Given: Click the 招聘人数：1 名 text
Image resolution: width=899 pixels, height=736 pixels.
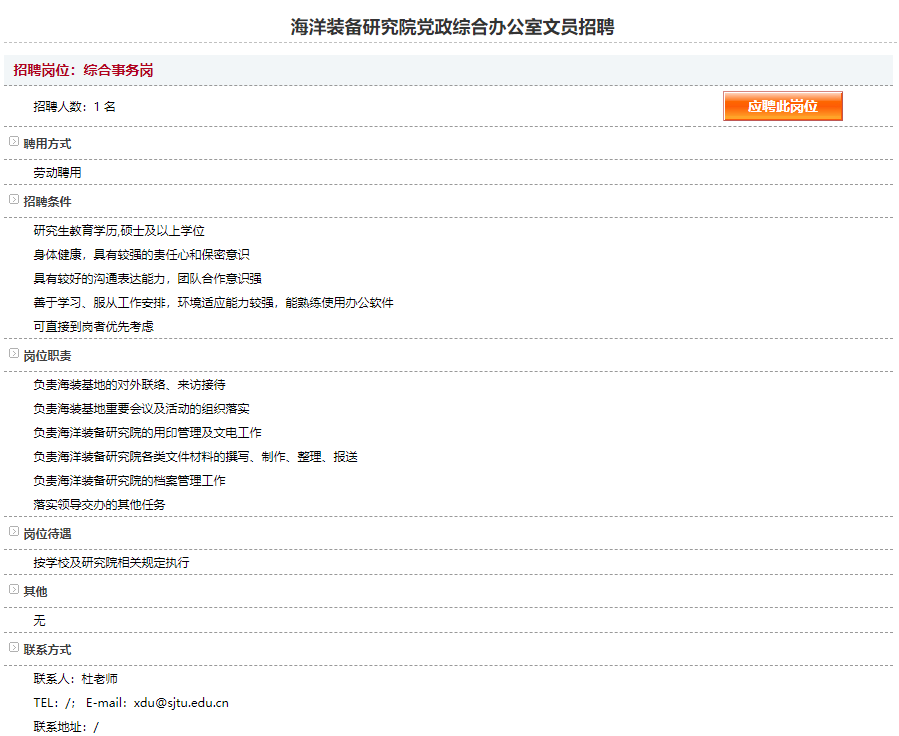Looking at the screenshot, I should [75, 107].
